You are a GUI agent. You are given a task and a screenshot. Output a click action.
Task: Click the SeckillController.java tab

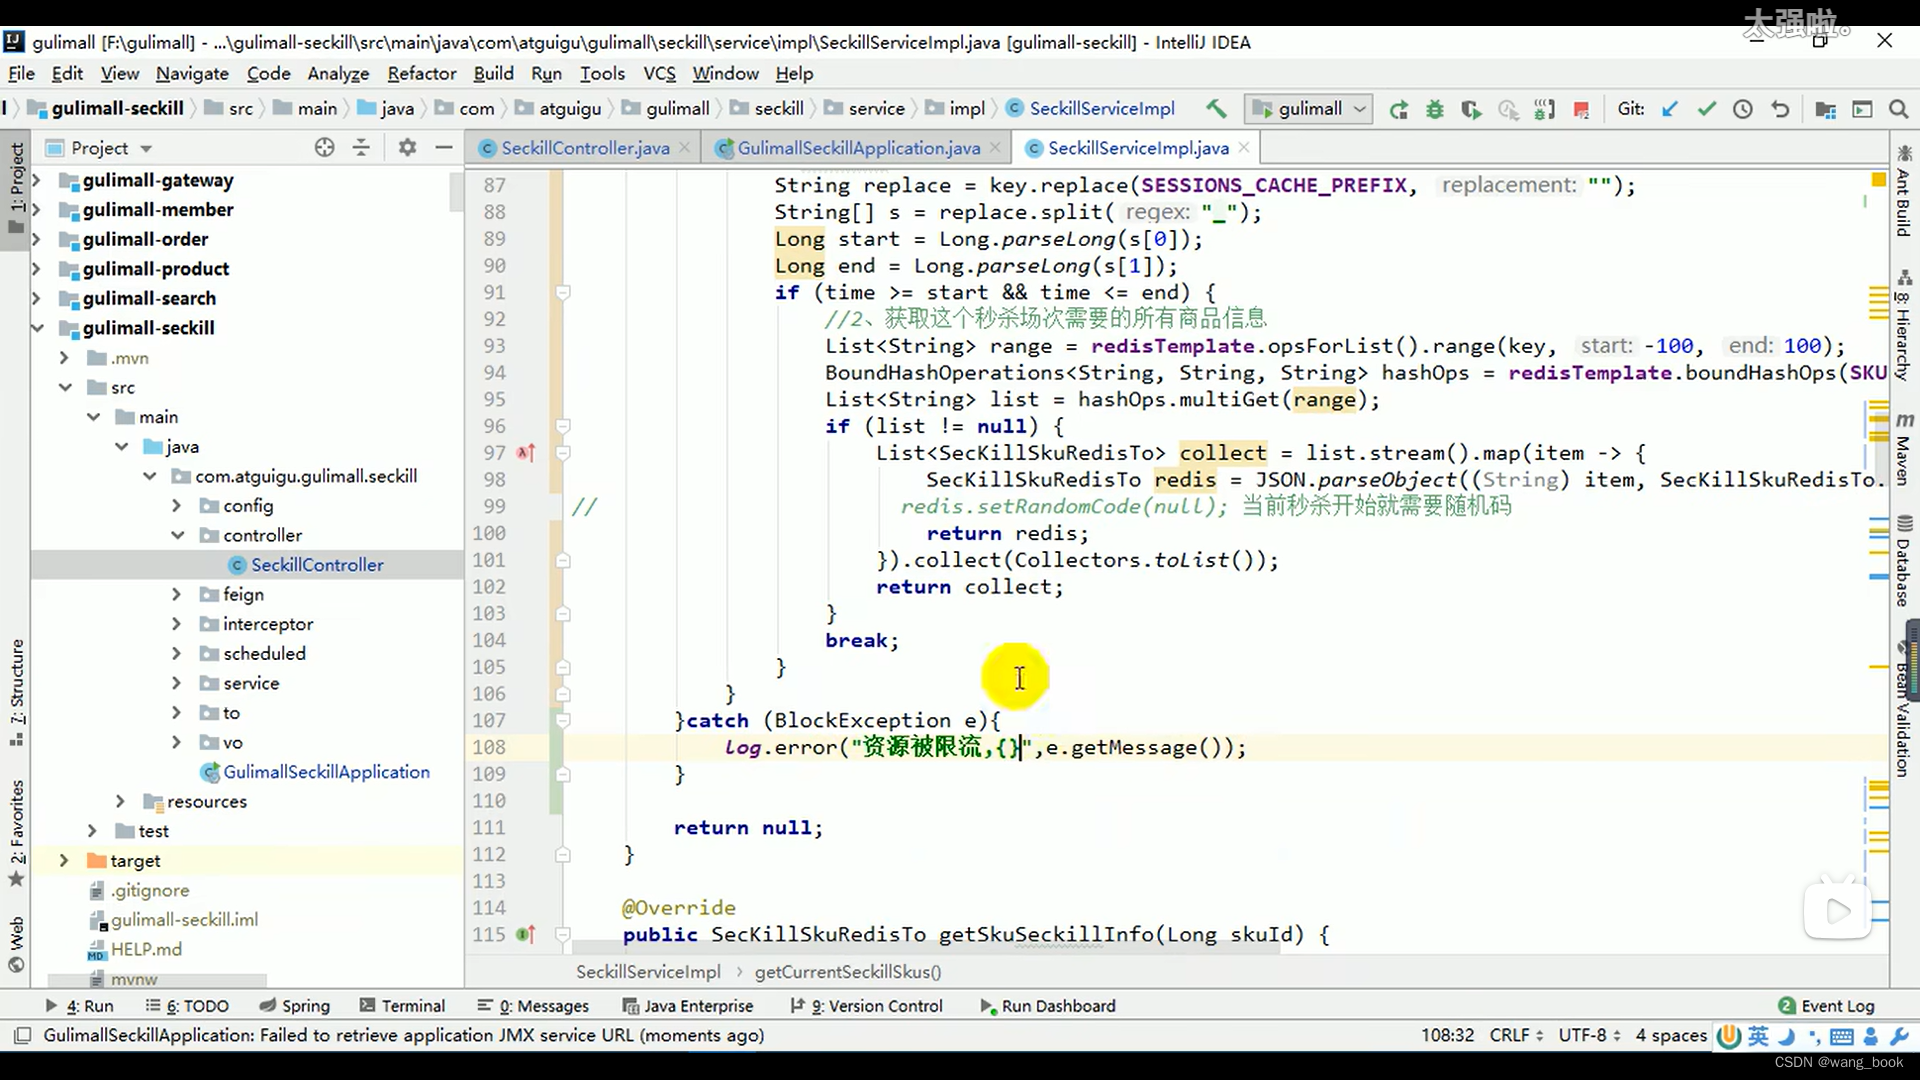587,148
